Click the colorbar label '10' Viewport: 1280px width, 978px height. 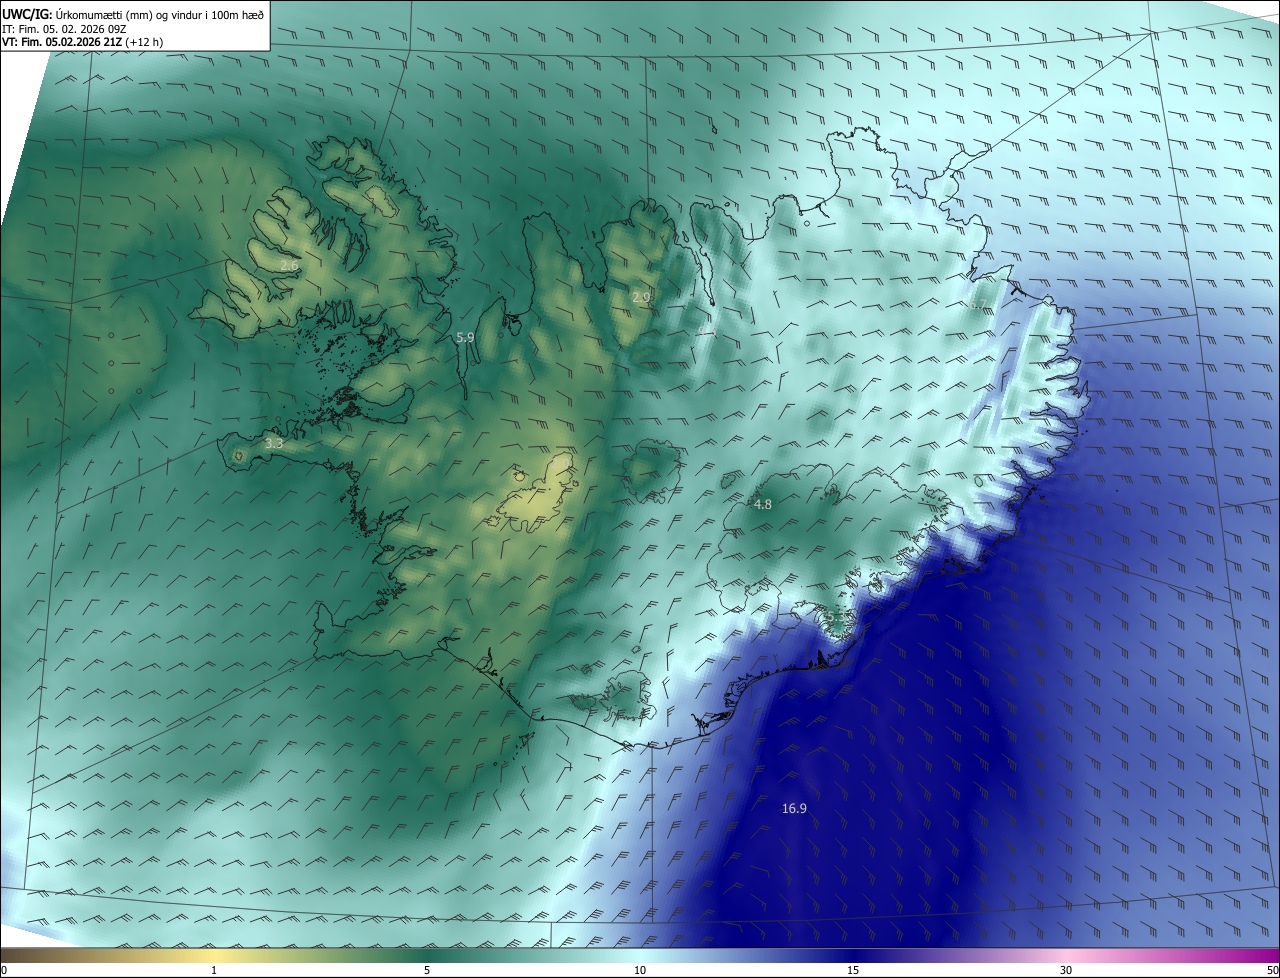coord(640,970)
